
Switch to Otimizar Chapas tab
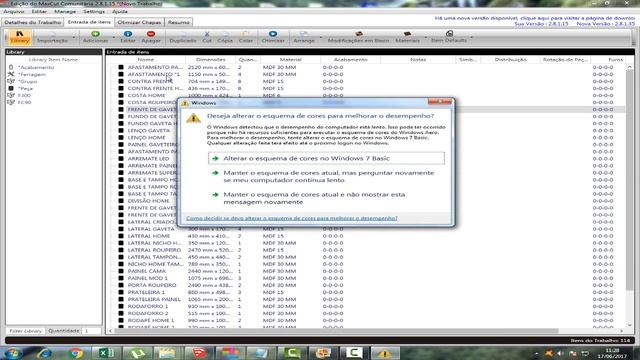(x=139, y=22)
